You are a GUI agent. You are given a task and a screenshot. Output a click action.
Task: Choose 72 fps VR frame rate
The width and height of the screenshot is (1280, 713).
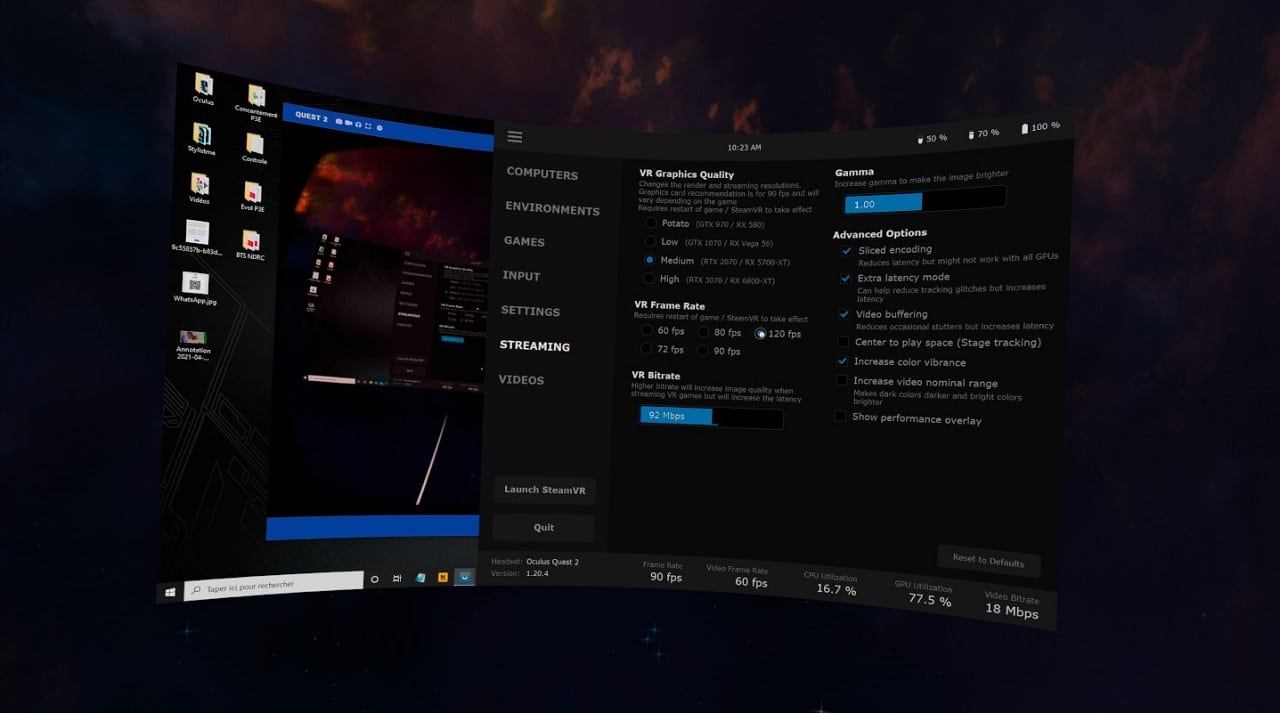click(x=646, y=348)
